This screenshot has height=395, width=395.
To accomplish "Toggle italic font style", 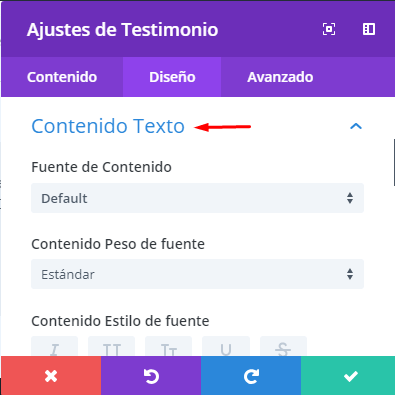I will pyautogui.click(x=54, y=347).
